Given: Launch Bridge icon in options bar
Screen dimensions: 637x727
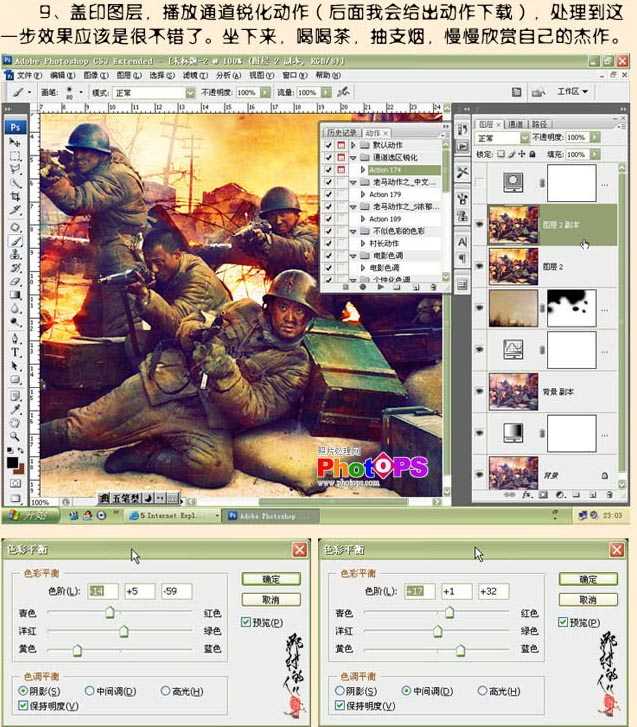Looking at the screenshot, I should 537,92.
